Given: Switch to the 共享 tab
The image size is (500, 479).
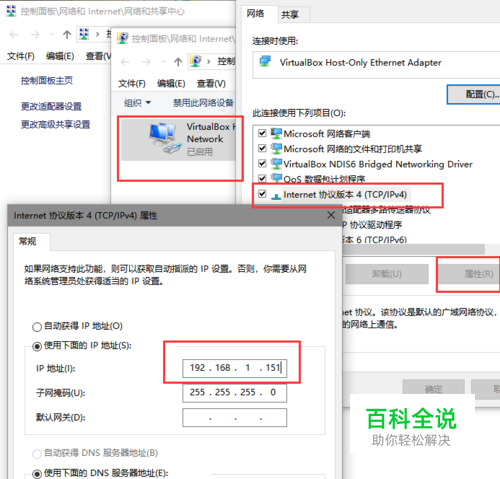Looking at the screenshot, I should (294, 15).
